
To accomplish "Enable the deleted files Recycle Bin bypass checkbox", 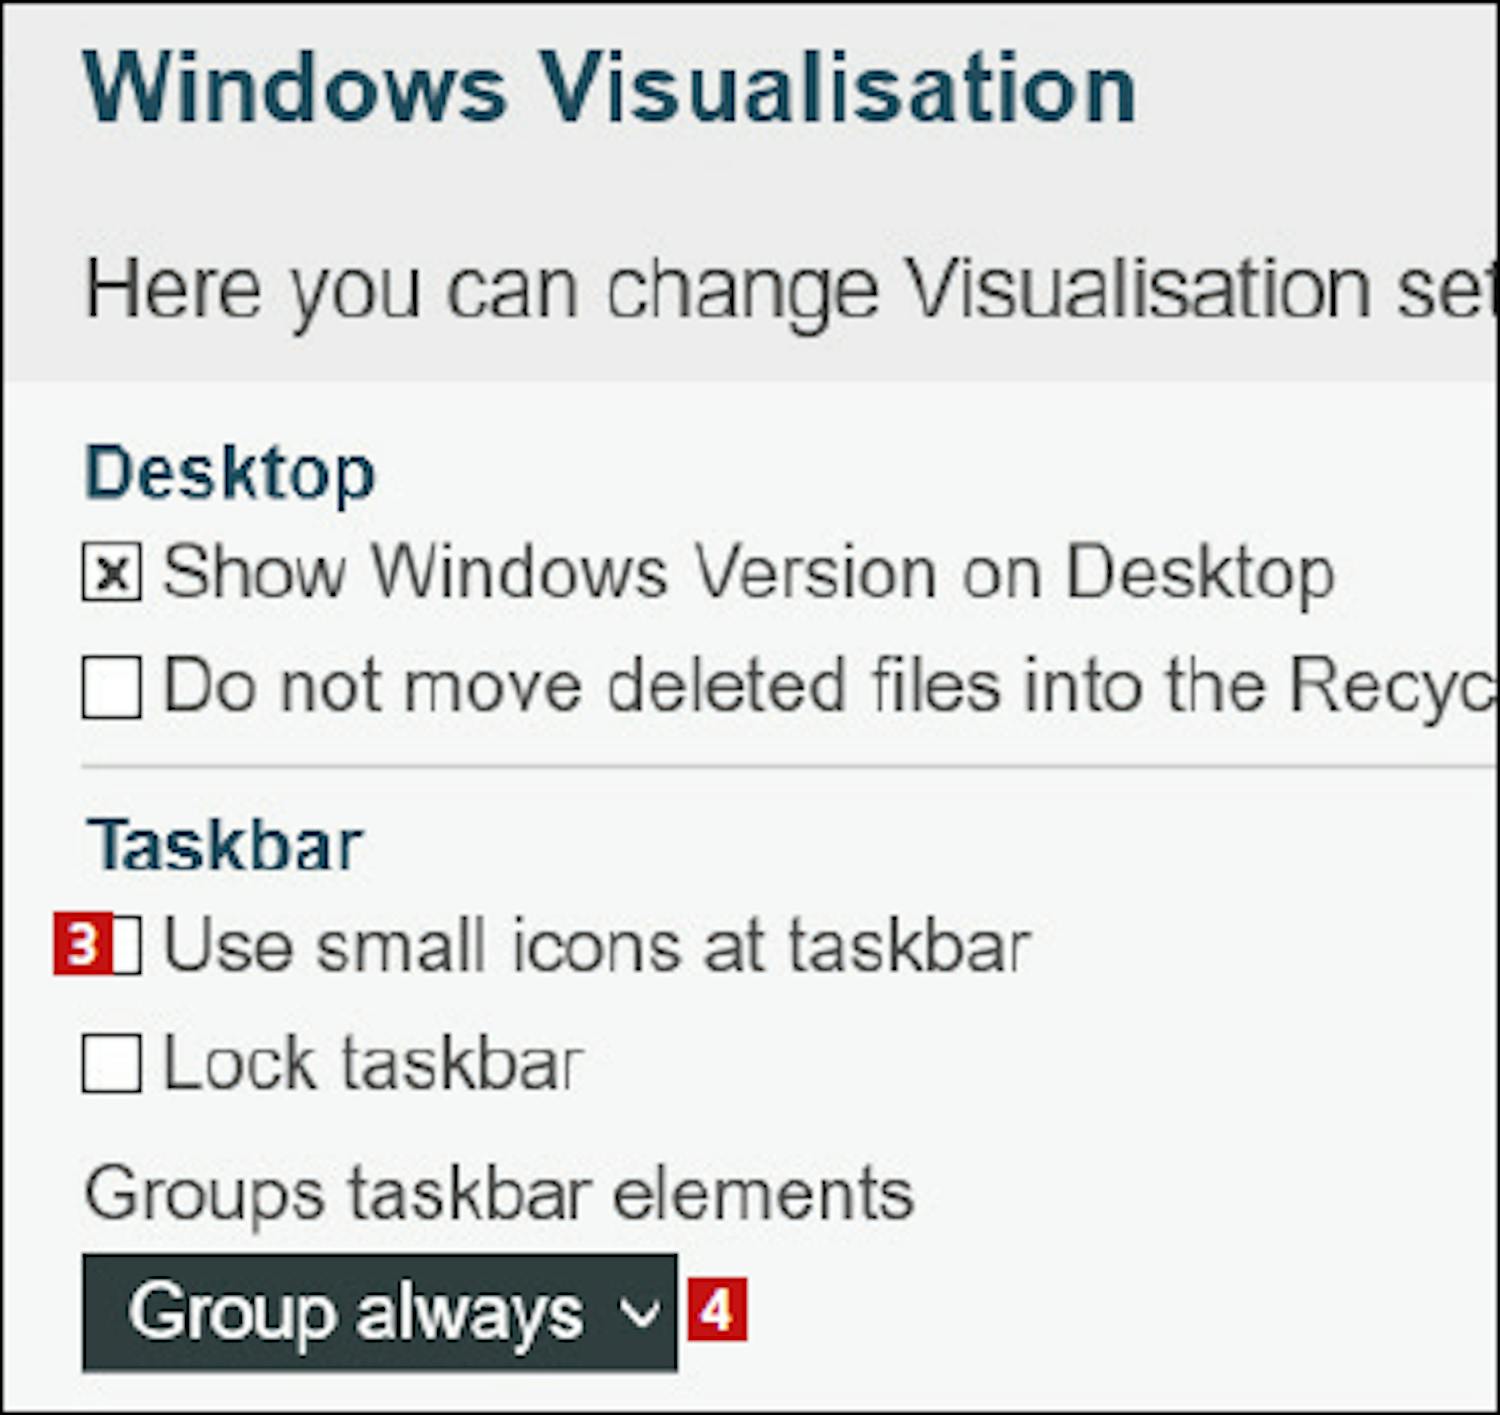I will pos(112,688).
